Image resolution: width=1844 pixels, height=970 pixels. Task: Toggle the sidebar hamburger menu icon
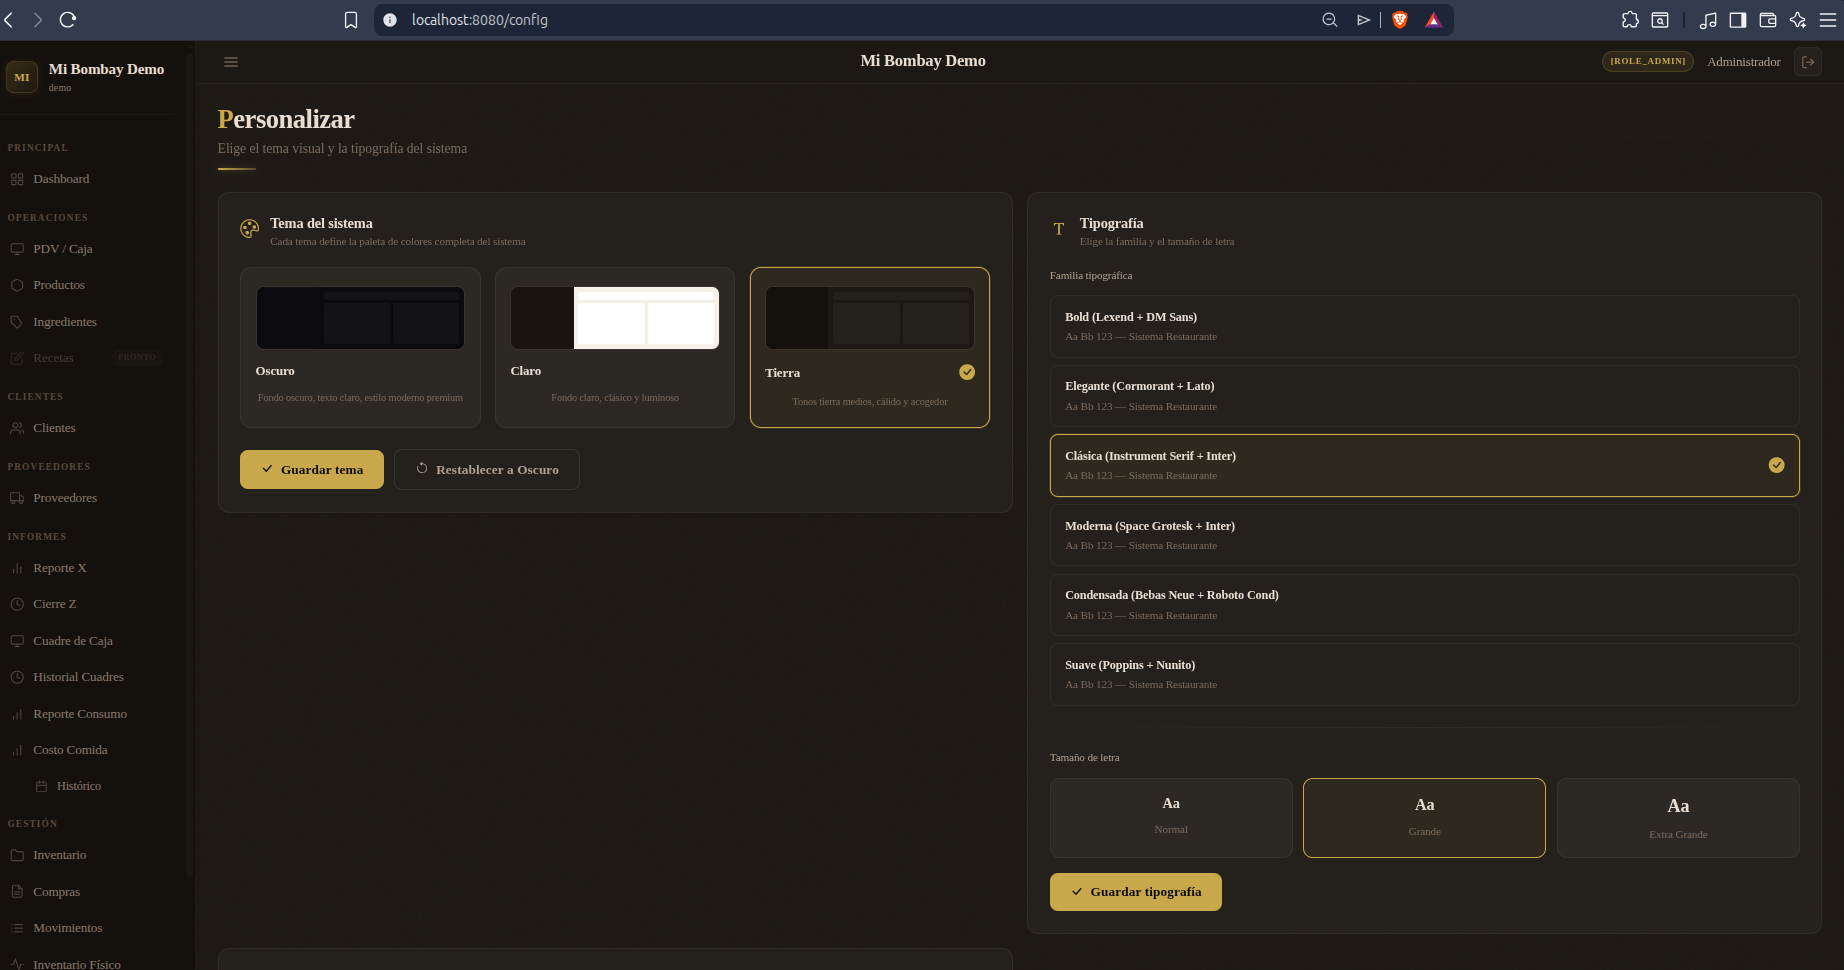coord(231,62)
